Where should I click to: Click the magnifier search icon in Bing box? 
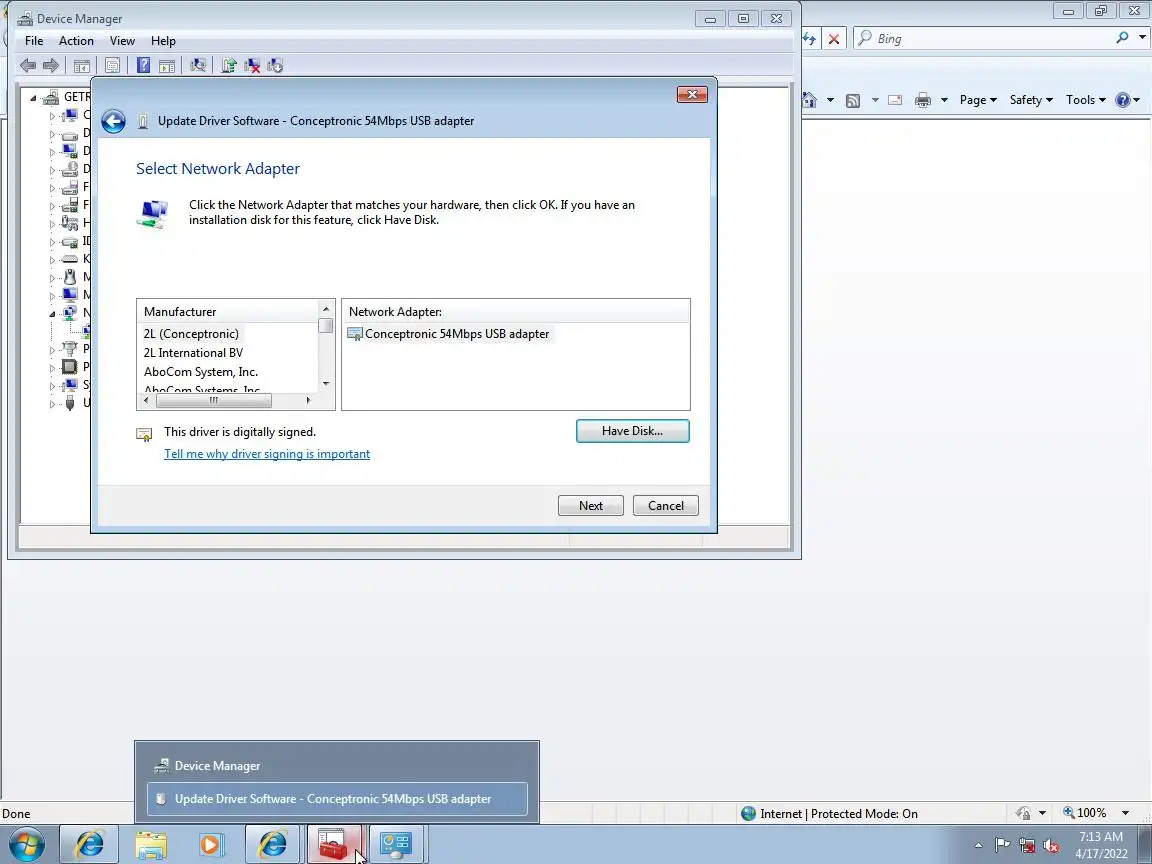click(1122, 37)
